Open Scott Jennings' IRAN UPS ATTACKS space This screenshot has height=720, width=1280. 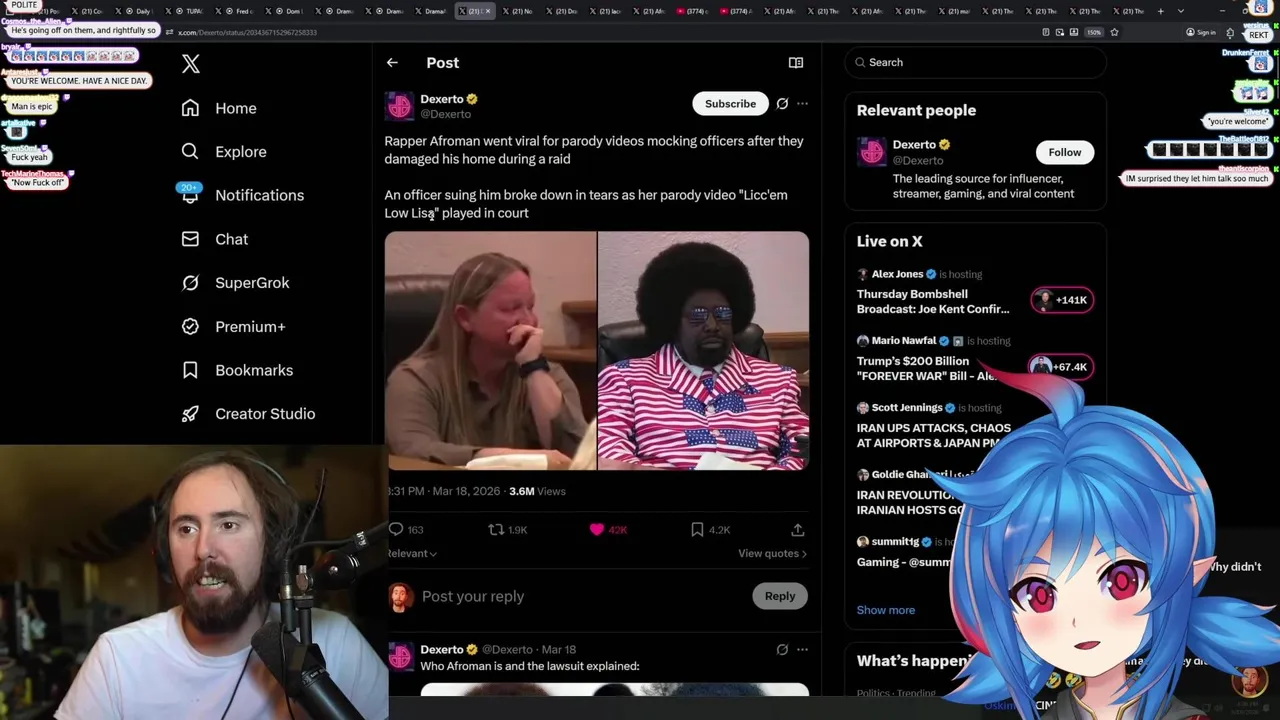pos(934,435)
